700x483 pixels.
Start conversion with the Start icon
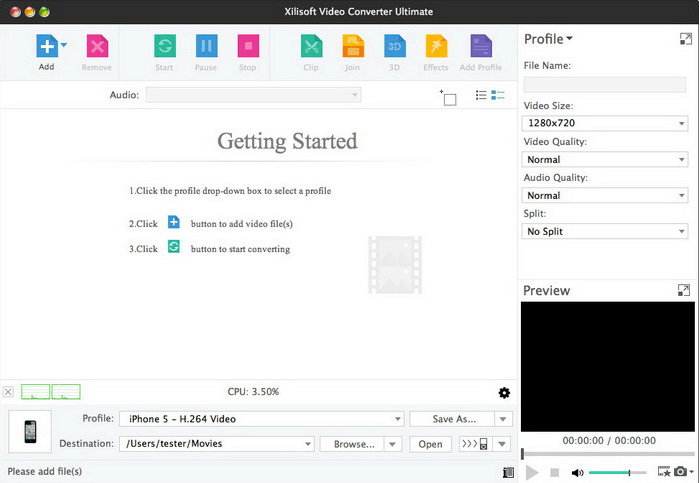pos(165,46)
